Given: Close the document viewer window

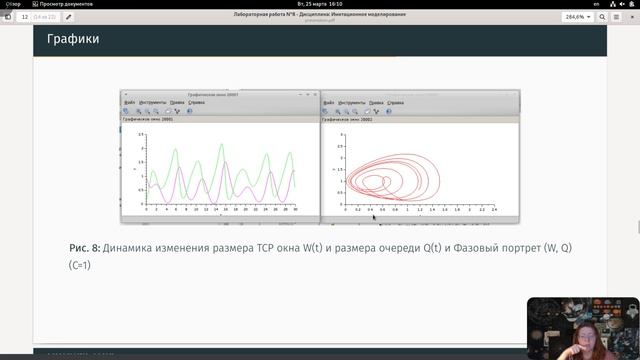Looking at the screenshot, I should click(632, 17).
